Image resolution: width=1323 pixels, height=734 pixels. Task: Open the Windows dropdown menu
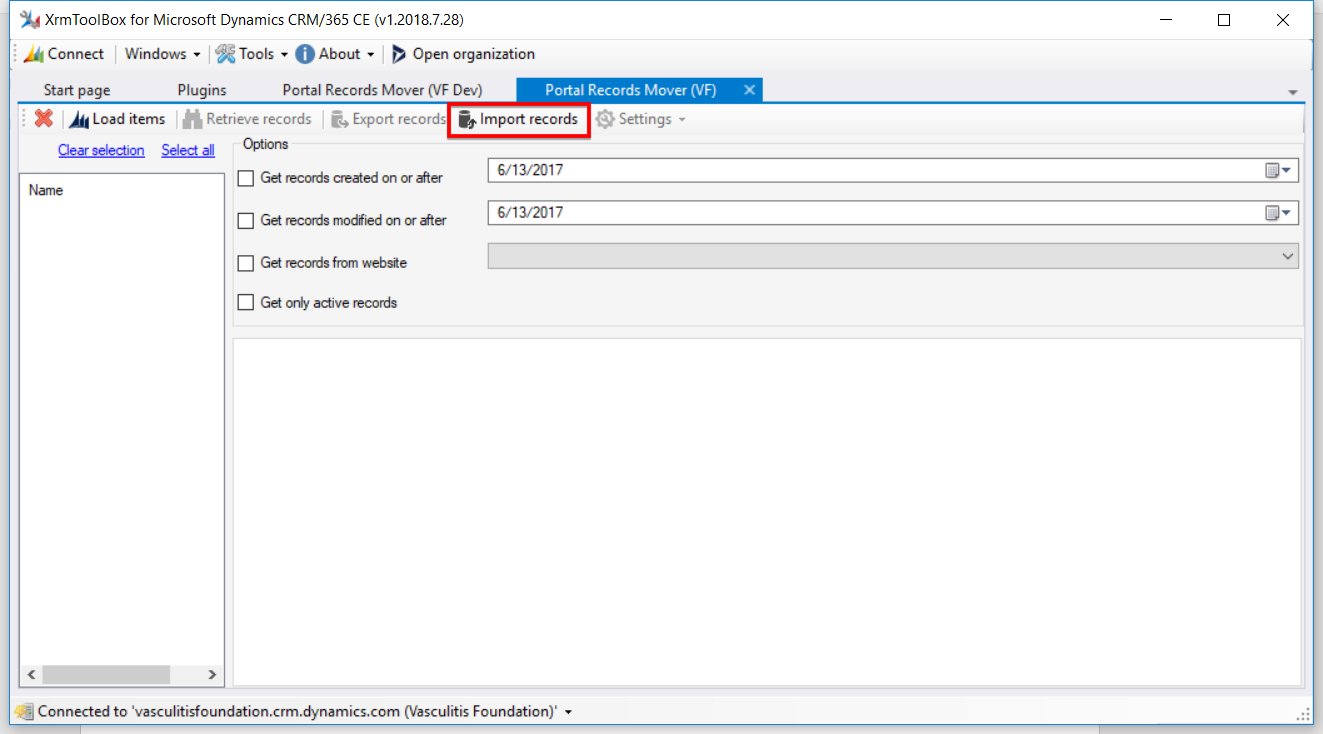pos(162,54)
